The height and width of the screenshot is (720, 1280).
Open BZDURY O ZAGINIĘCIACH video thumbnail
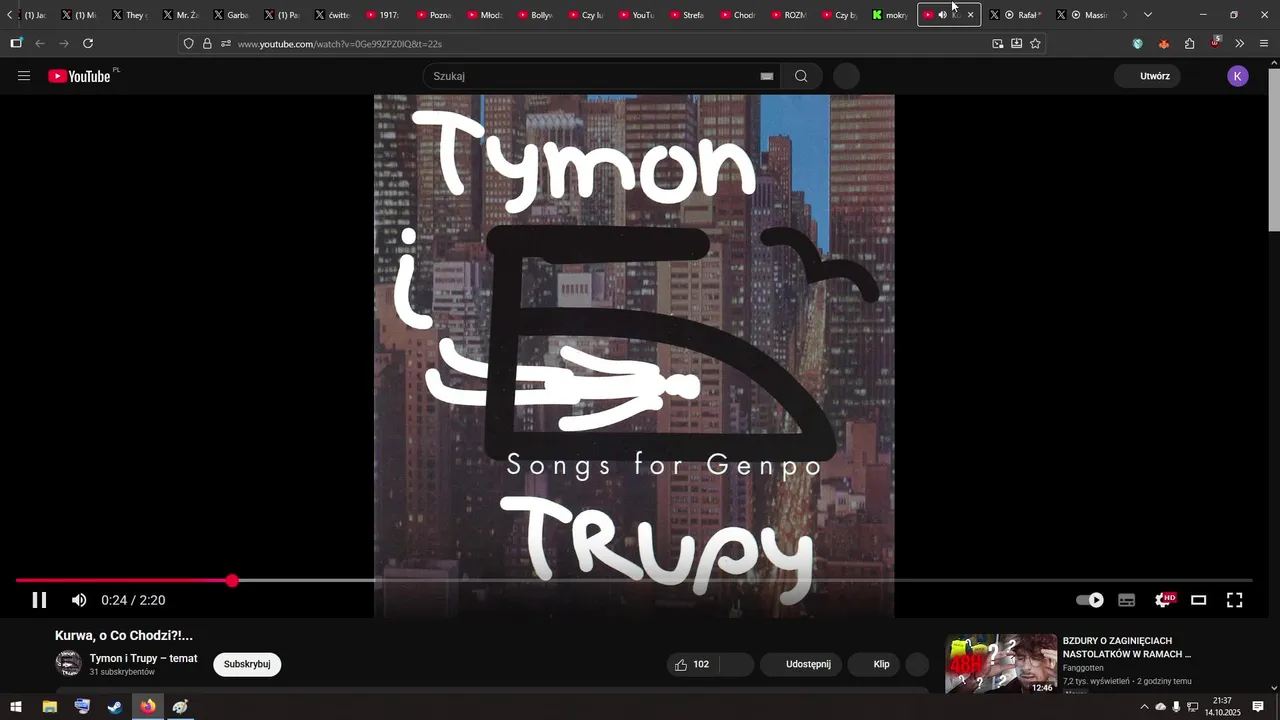click(1001, 663)
